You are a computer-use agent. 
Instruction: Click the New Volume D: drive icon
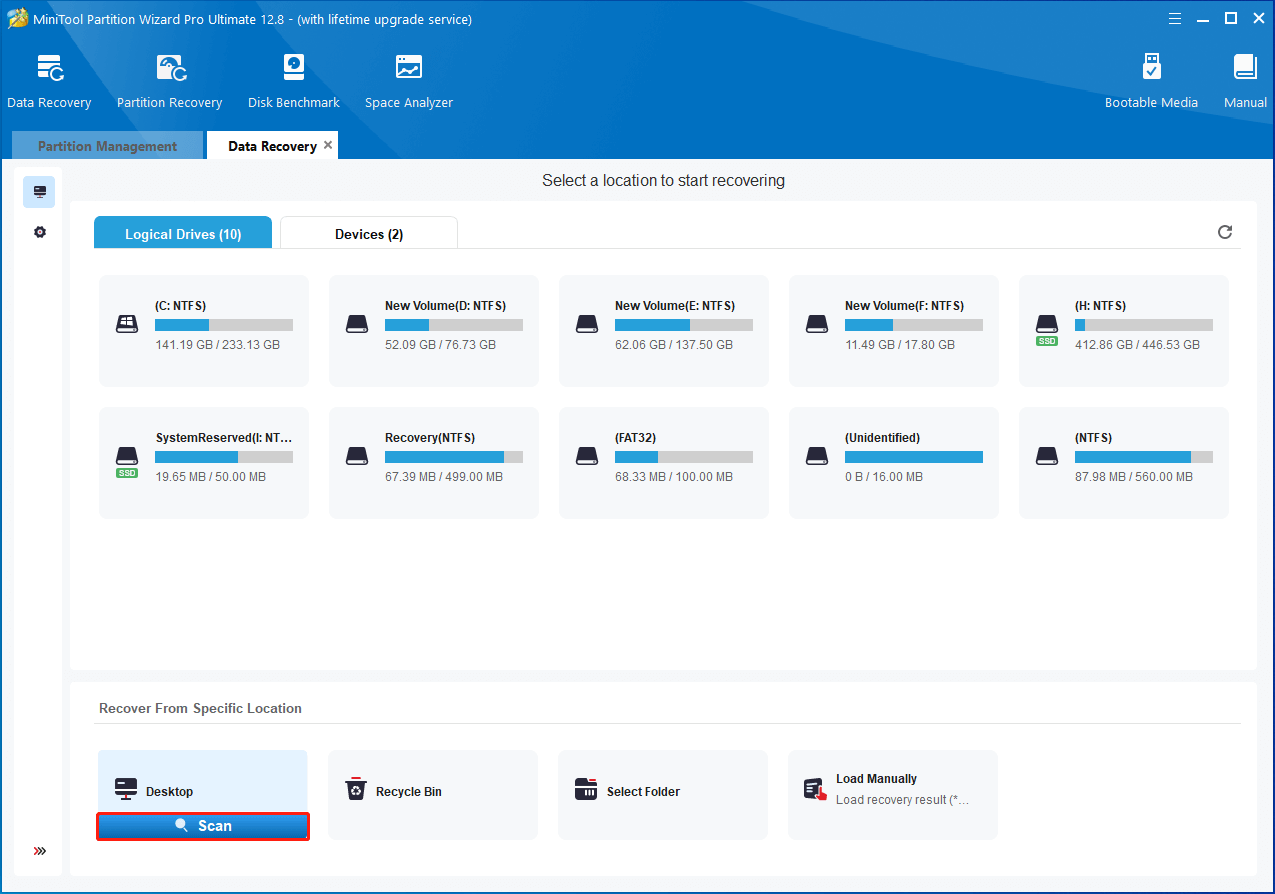click(x=357, y=324)
